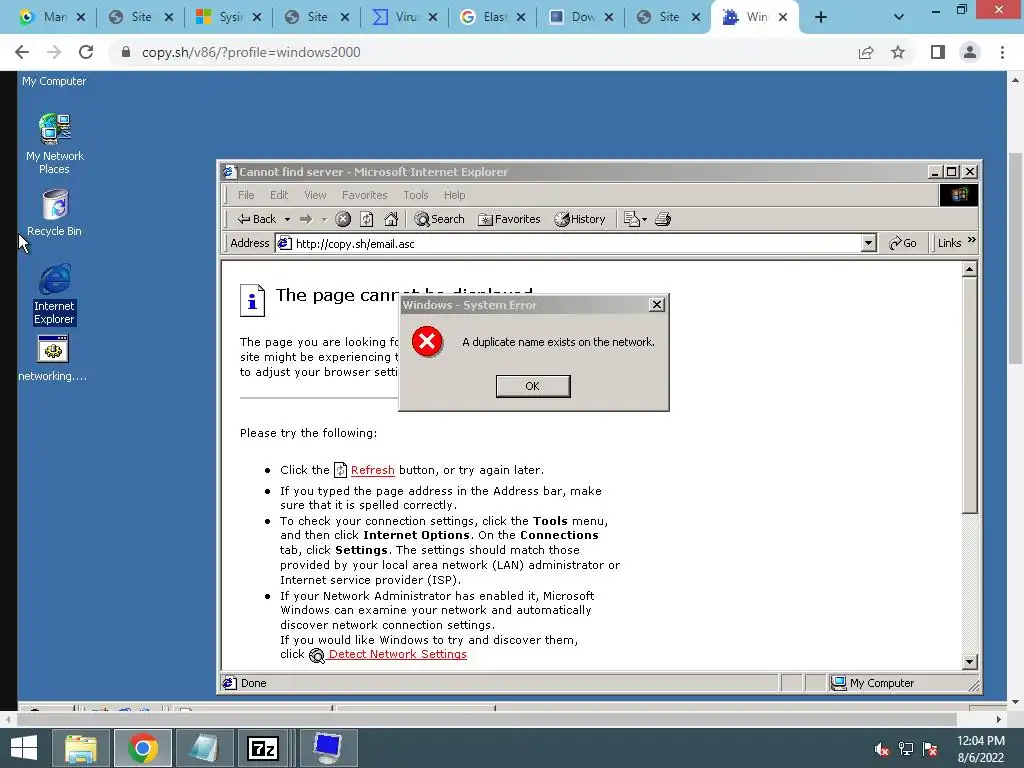Click the My Computer desktop label

click(x=54, y=81)
